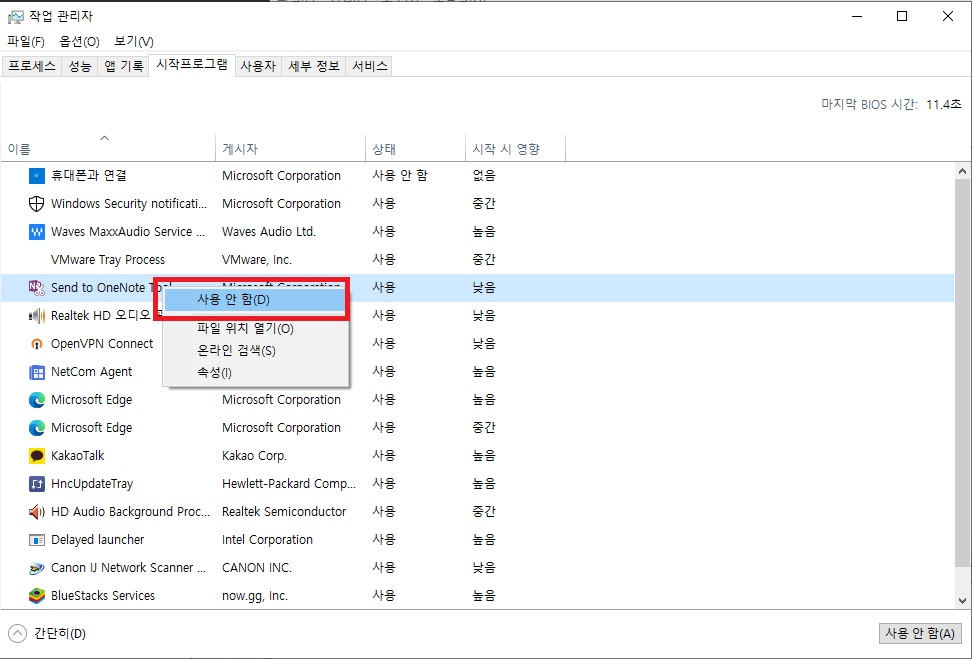The image size is (972, 659).
Task: Minimize the Task Manager window
Action: click(857, 17)
